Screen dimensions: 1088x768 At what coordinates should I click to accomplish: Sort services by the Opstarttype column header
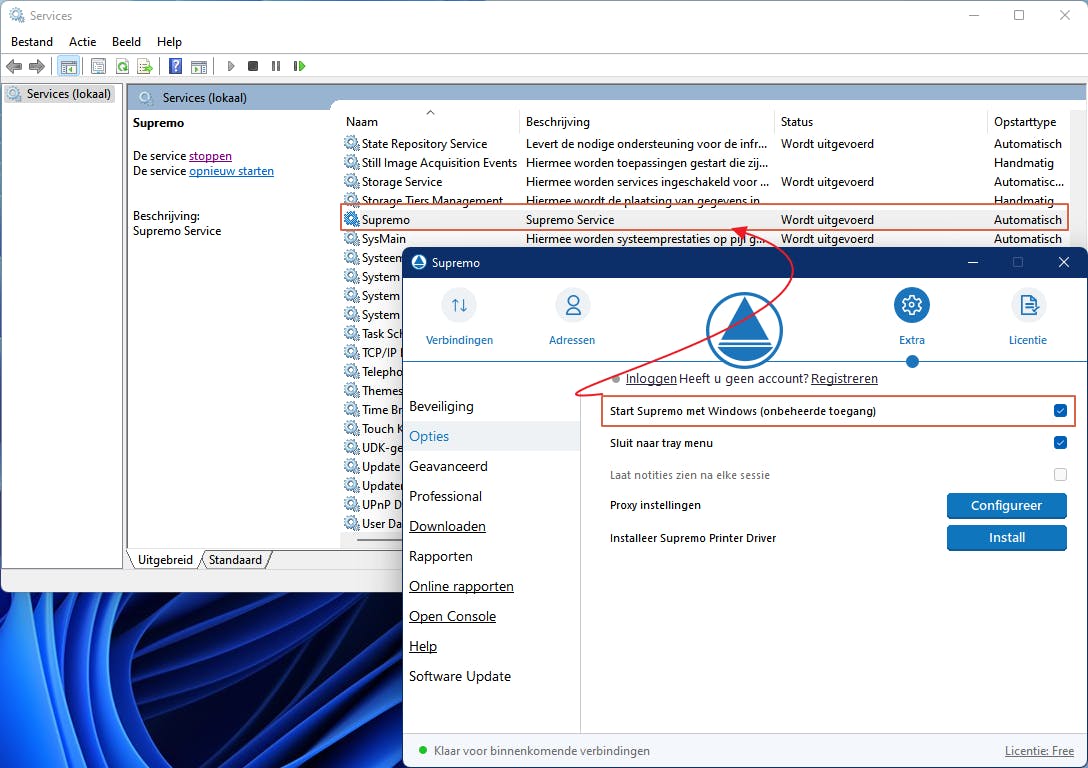click(1024, 122)
